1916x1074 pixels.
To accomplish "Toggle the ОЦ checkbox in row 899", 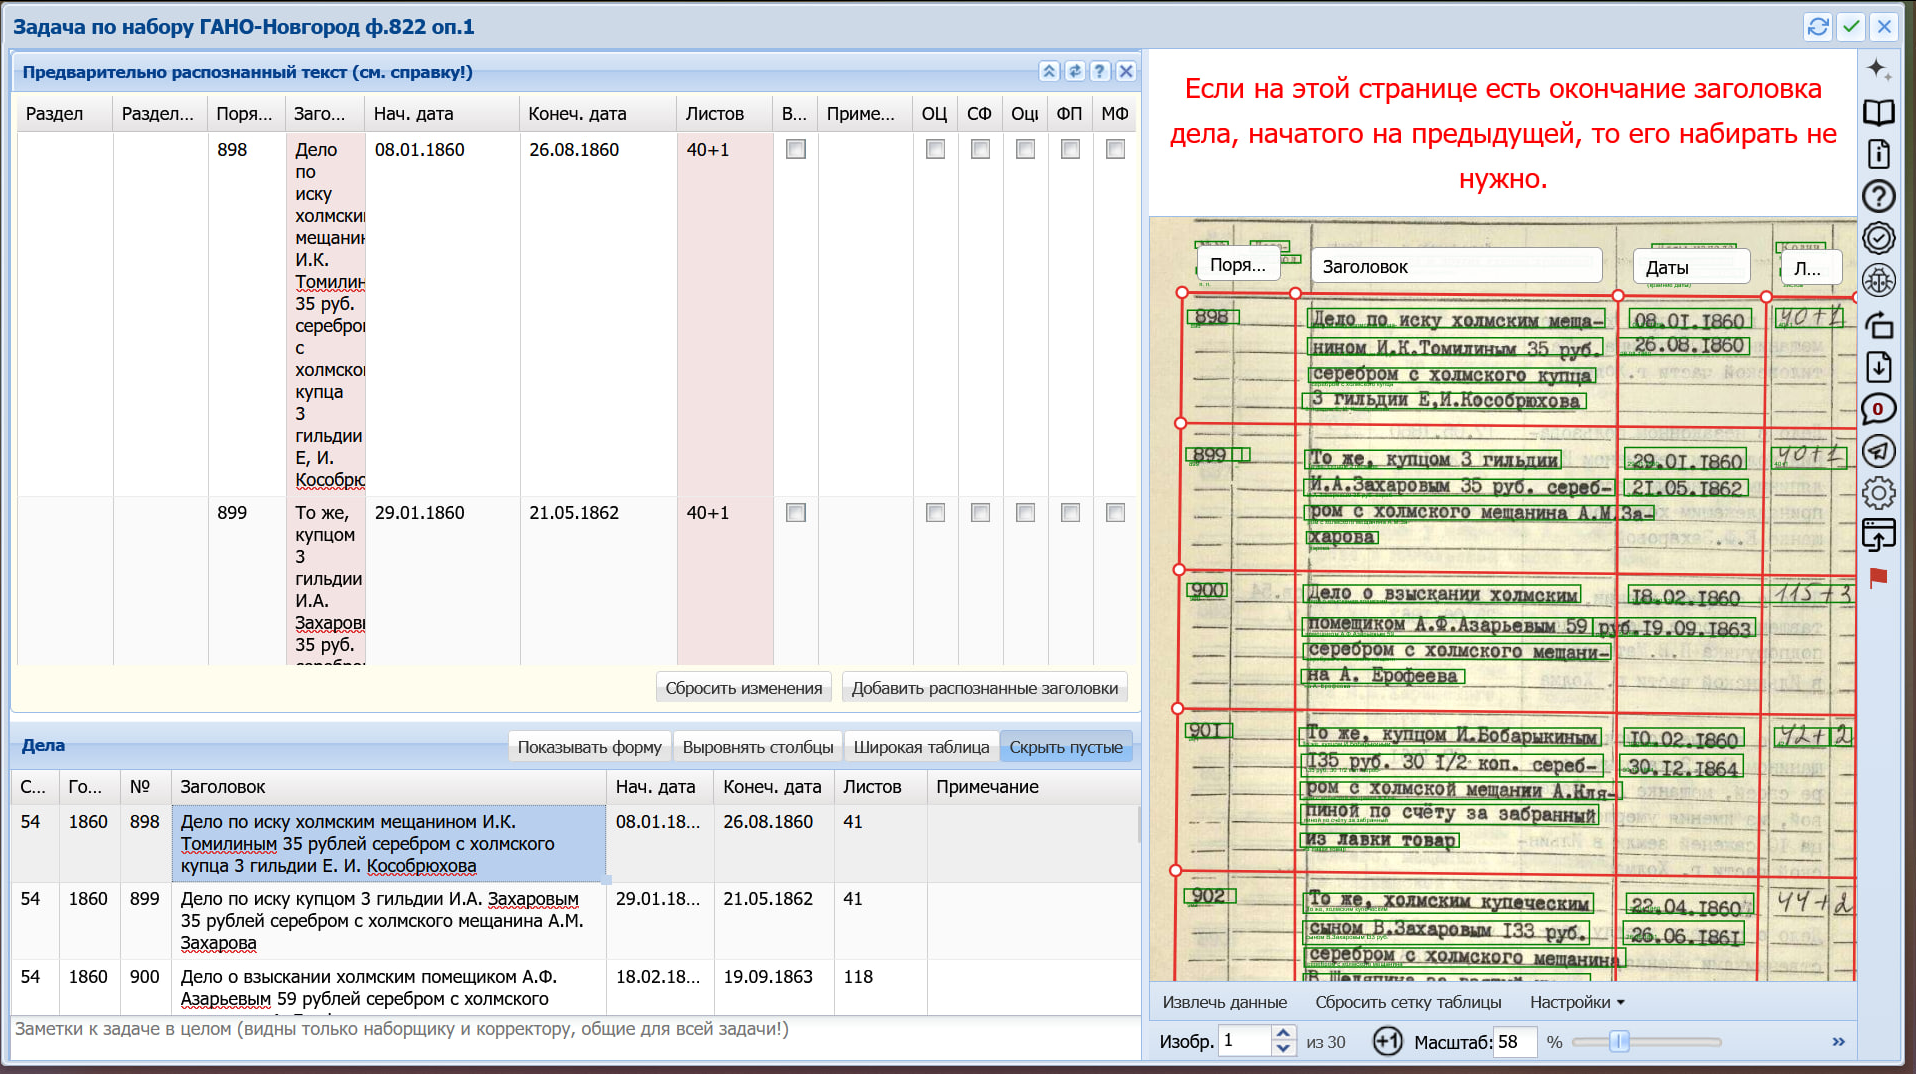I will (x=935, y=512).
